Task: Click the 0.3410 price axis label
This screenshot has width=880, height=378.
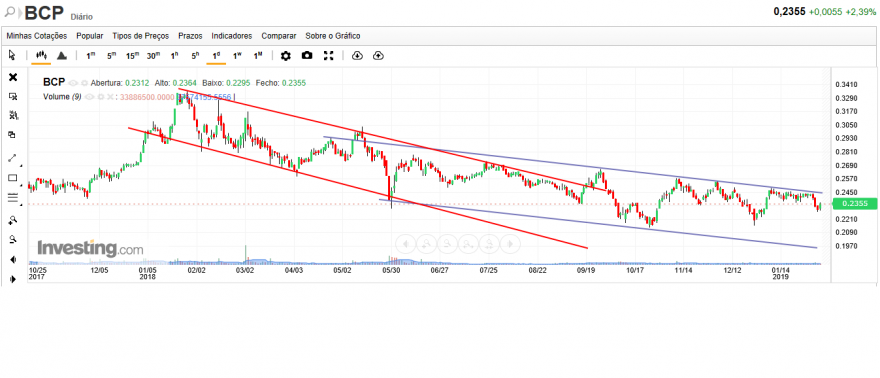Action: [x=846, y=85]
